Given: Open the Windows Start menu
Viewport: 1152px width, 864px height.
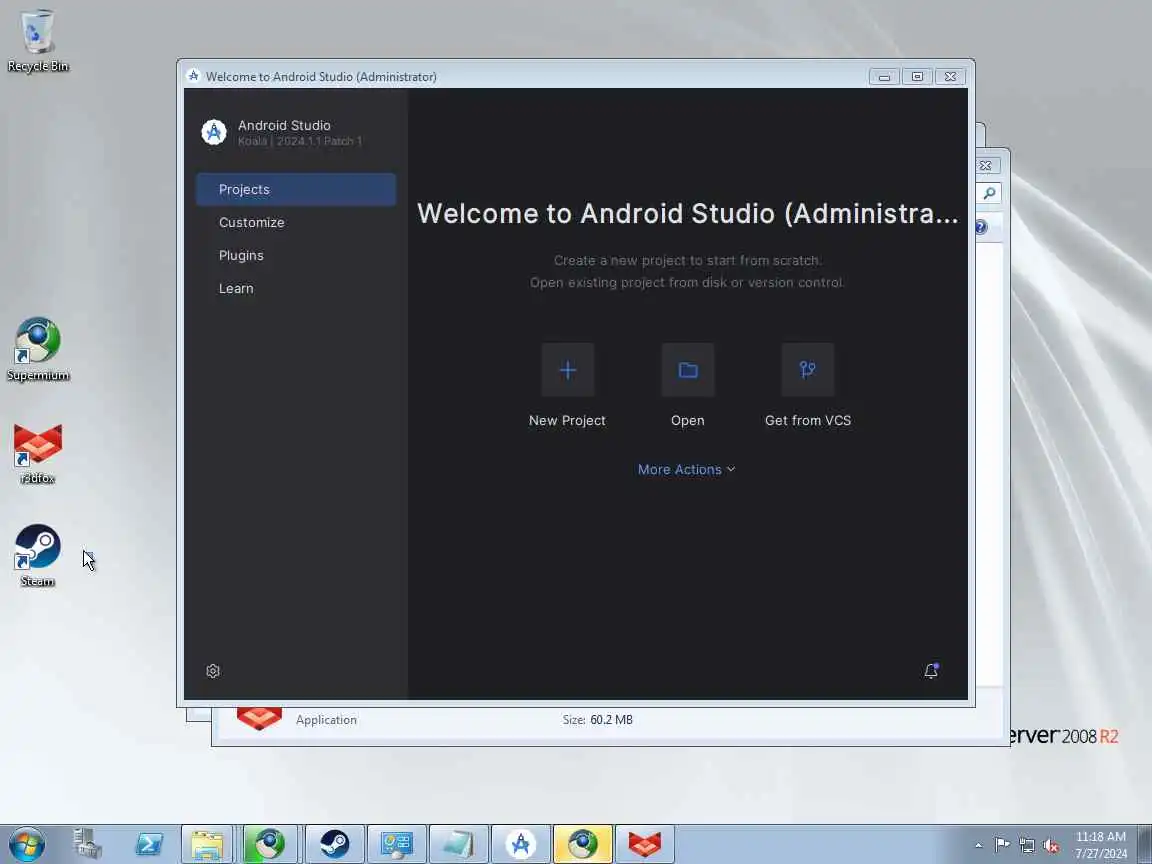Looking at the screenshot, I should click(x=27, y=844).
